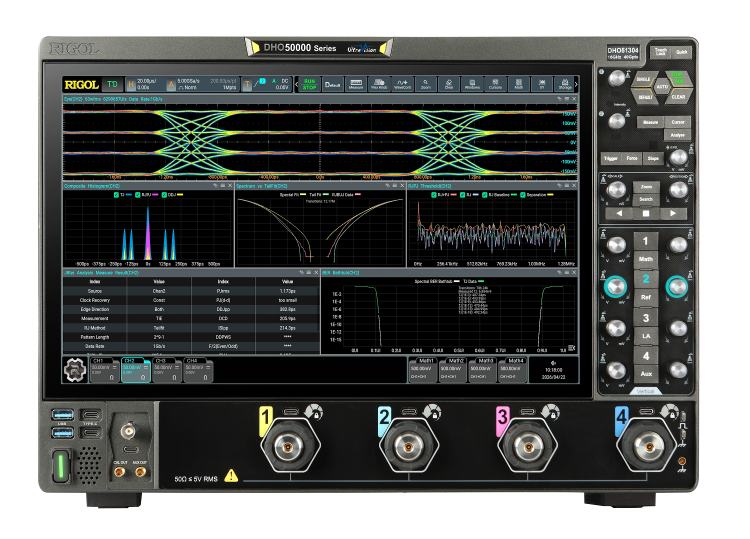750x539 pixels.
Task: Toggle the RJ checkbox in threshold window
Action: 463,195
